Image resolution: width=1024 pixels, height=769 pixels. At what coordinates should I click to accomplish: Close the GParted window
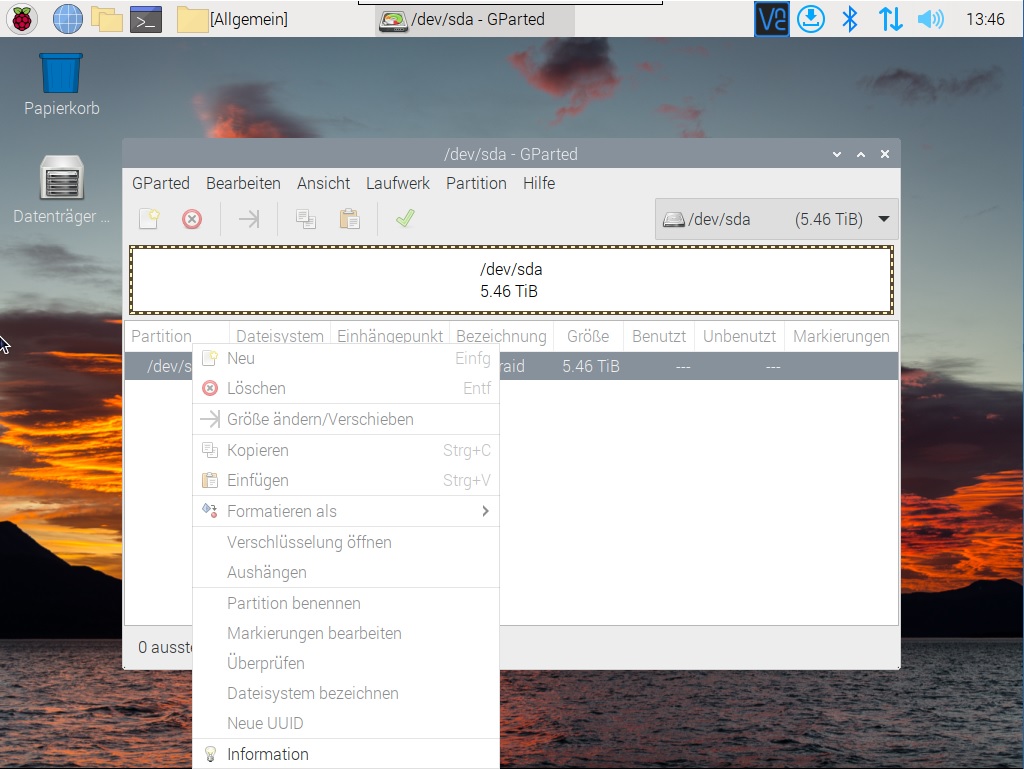pyautogui.click(x=885, y=154)
